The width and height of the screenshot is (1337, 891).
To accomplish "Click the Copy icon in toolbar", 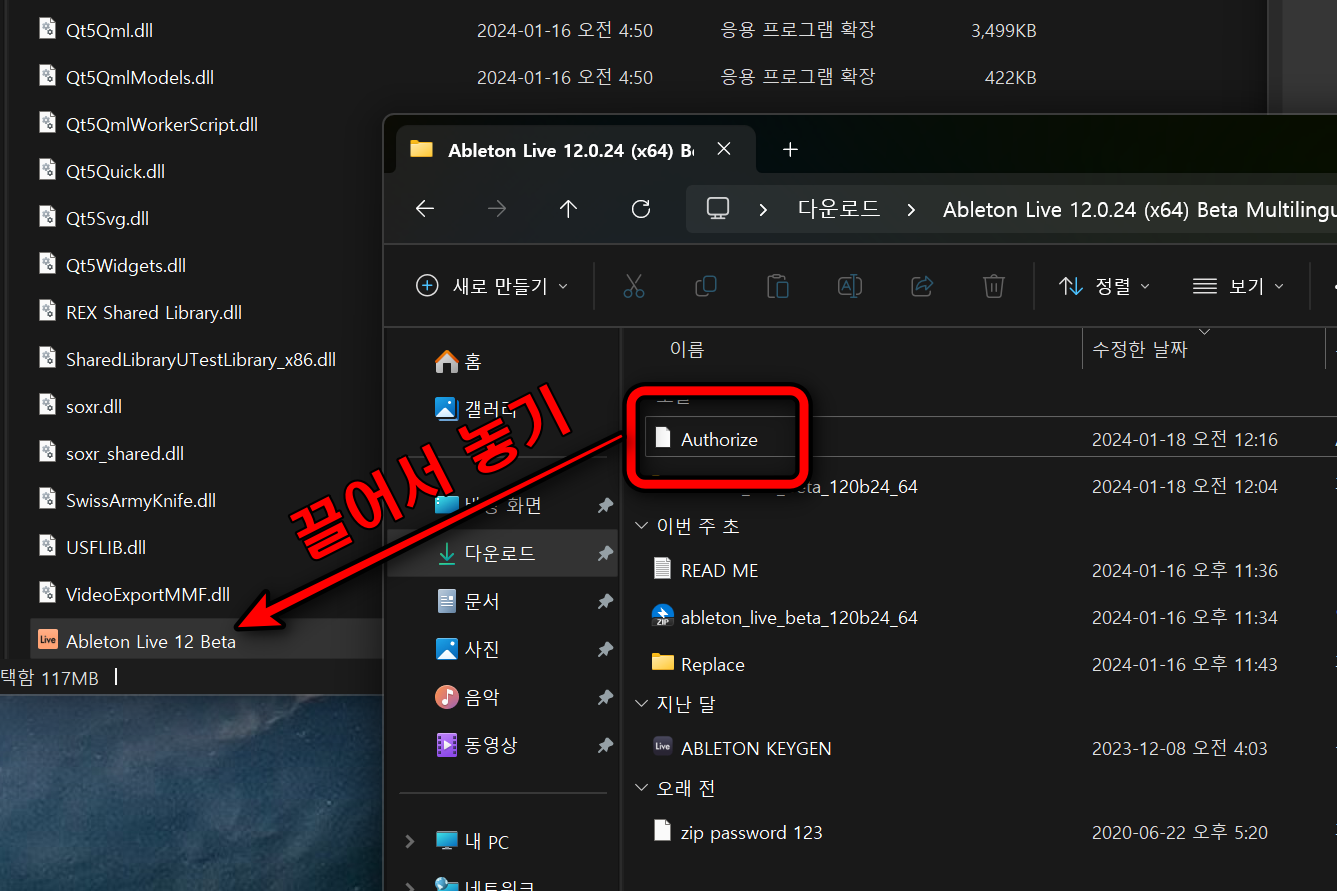I will tap(706, 287).
